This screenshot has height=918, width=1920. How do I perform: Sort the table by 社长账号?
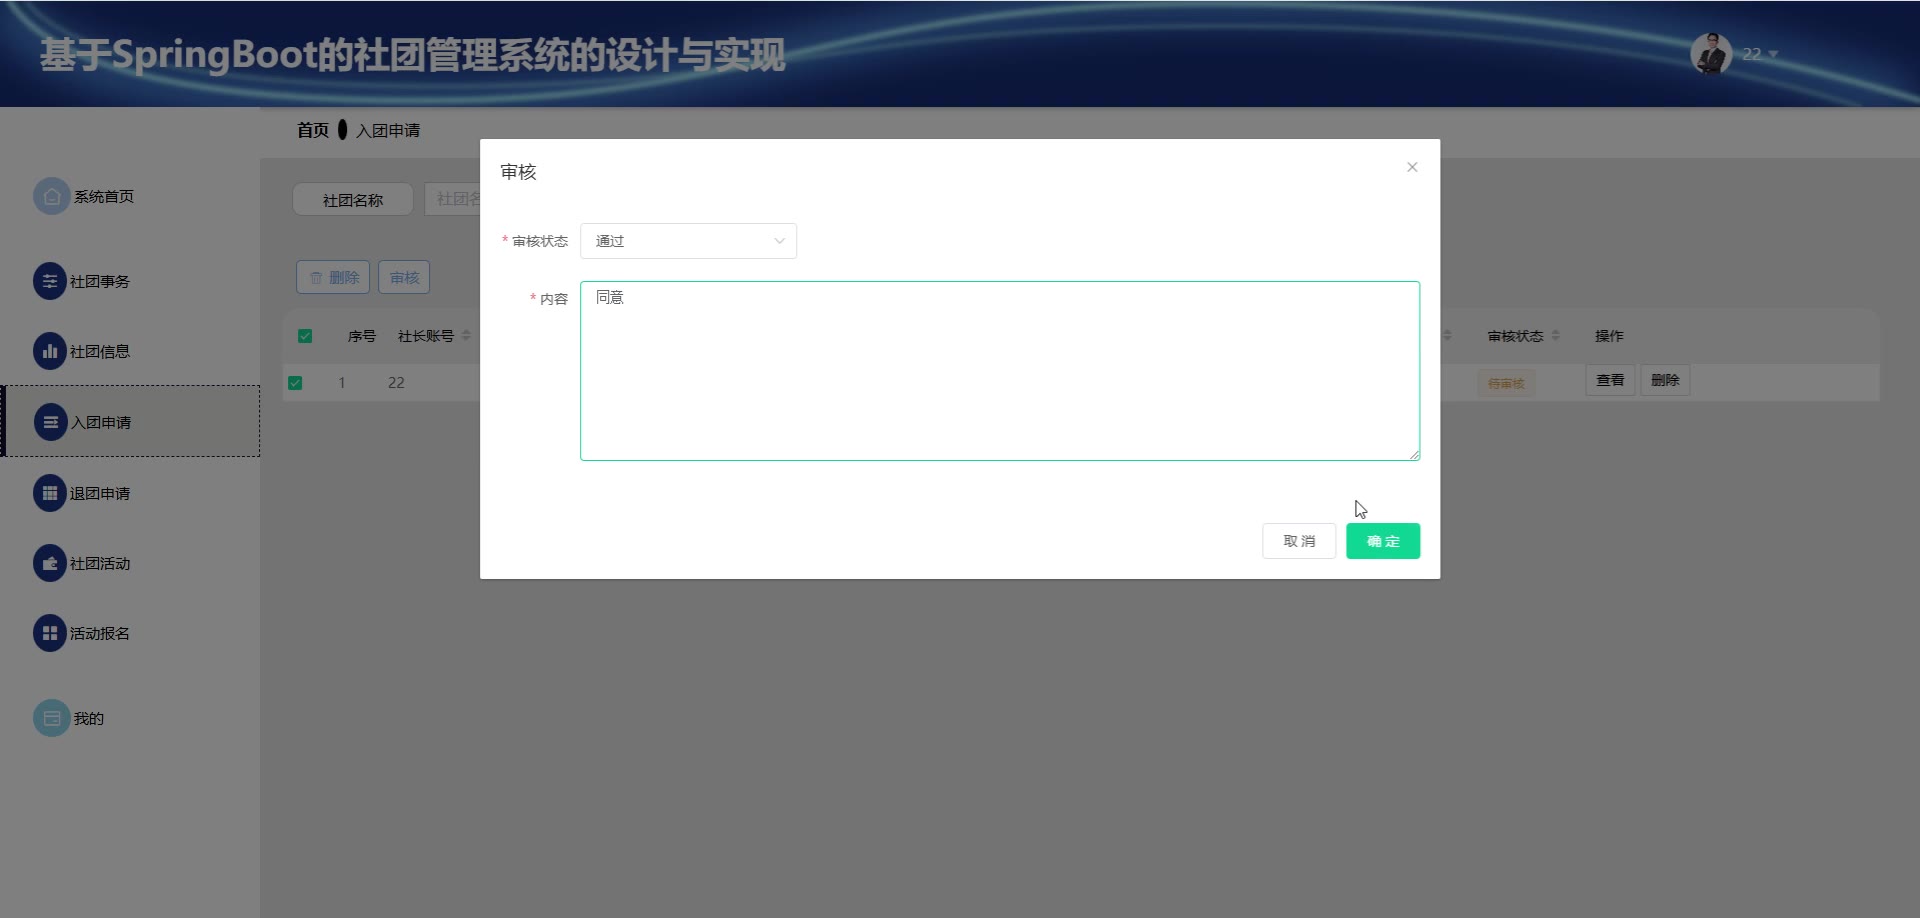coord(466,336)
